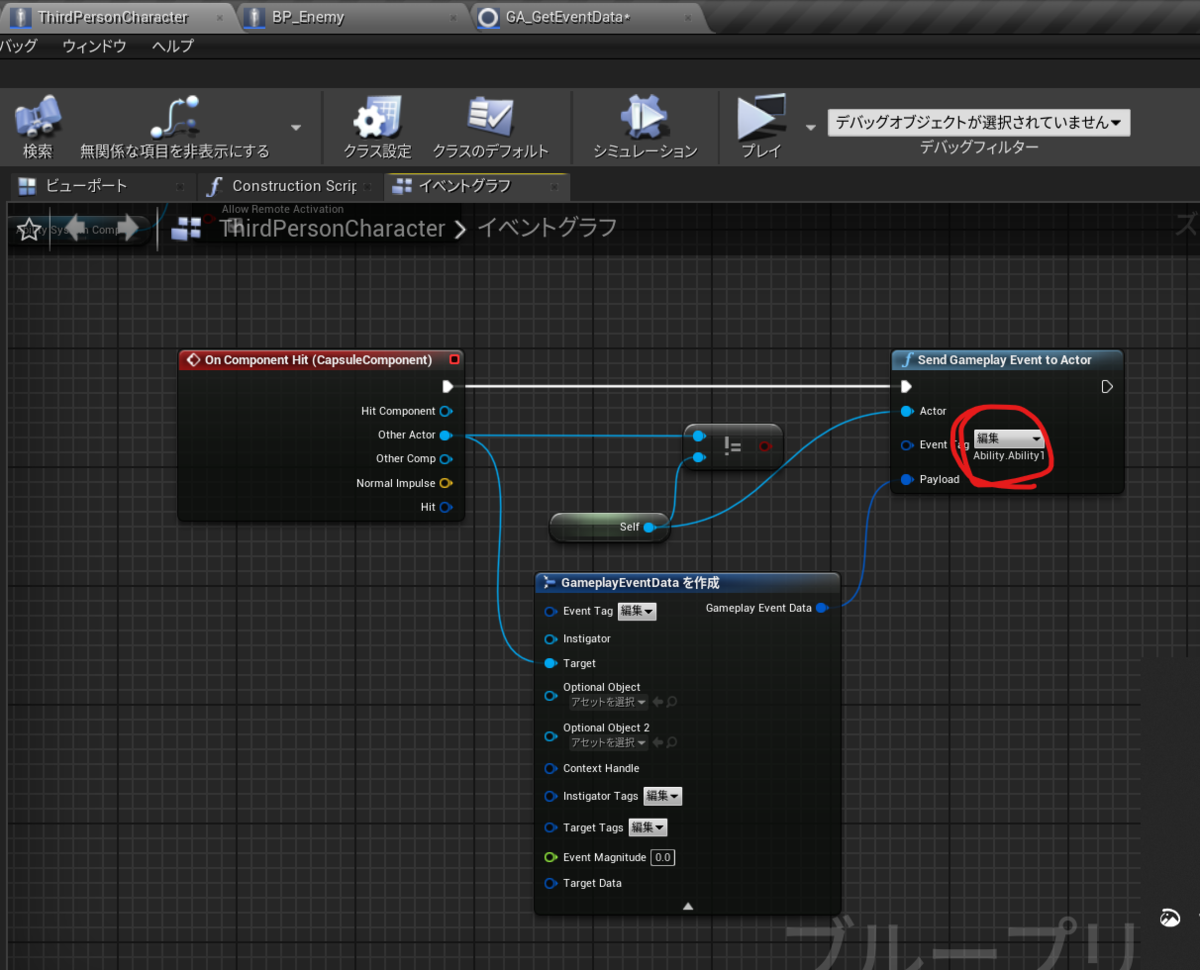
Task: Click On Component Hit node header
Action: coord(321,360)
